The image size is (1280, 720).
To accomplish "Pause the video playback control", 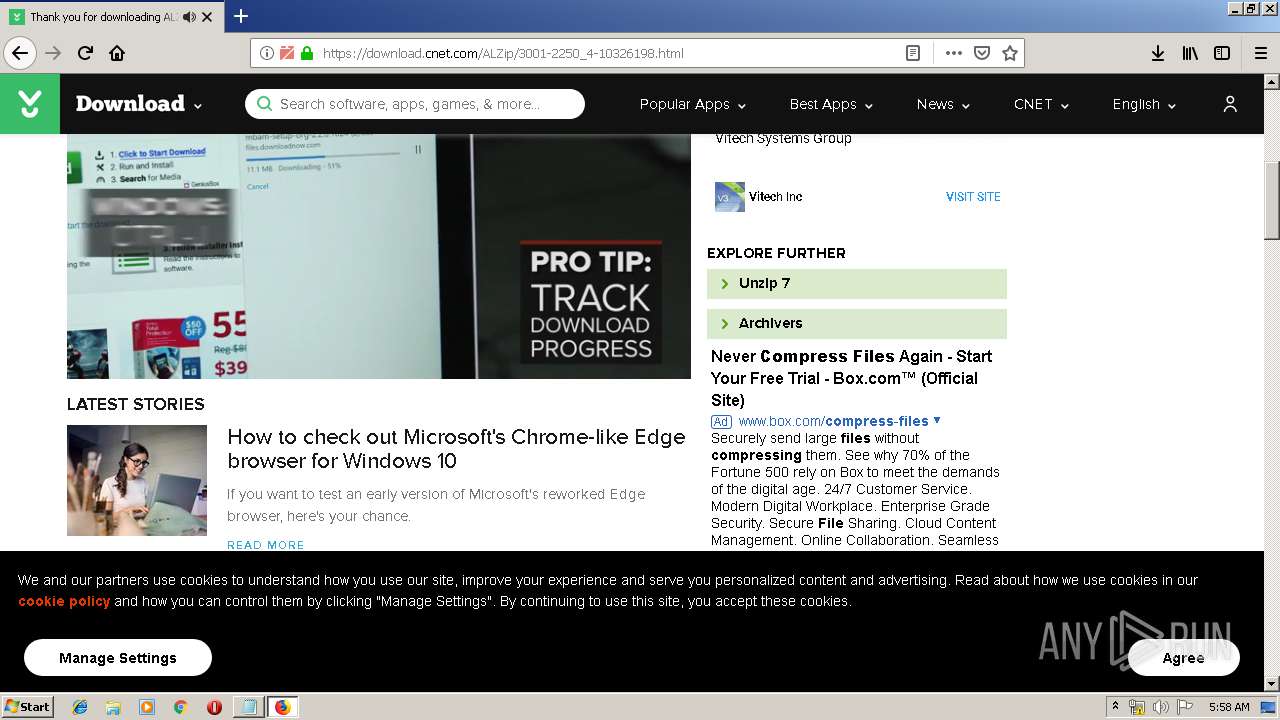I will [x=418, y=150].
